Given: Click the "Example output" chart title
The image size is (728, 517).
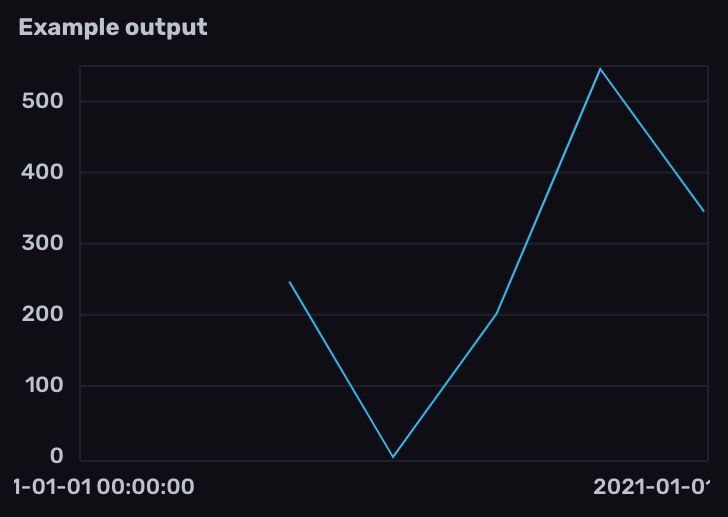Looking at the screenshot, I should [113, 27].
